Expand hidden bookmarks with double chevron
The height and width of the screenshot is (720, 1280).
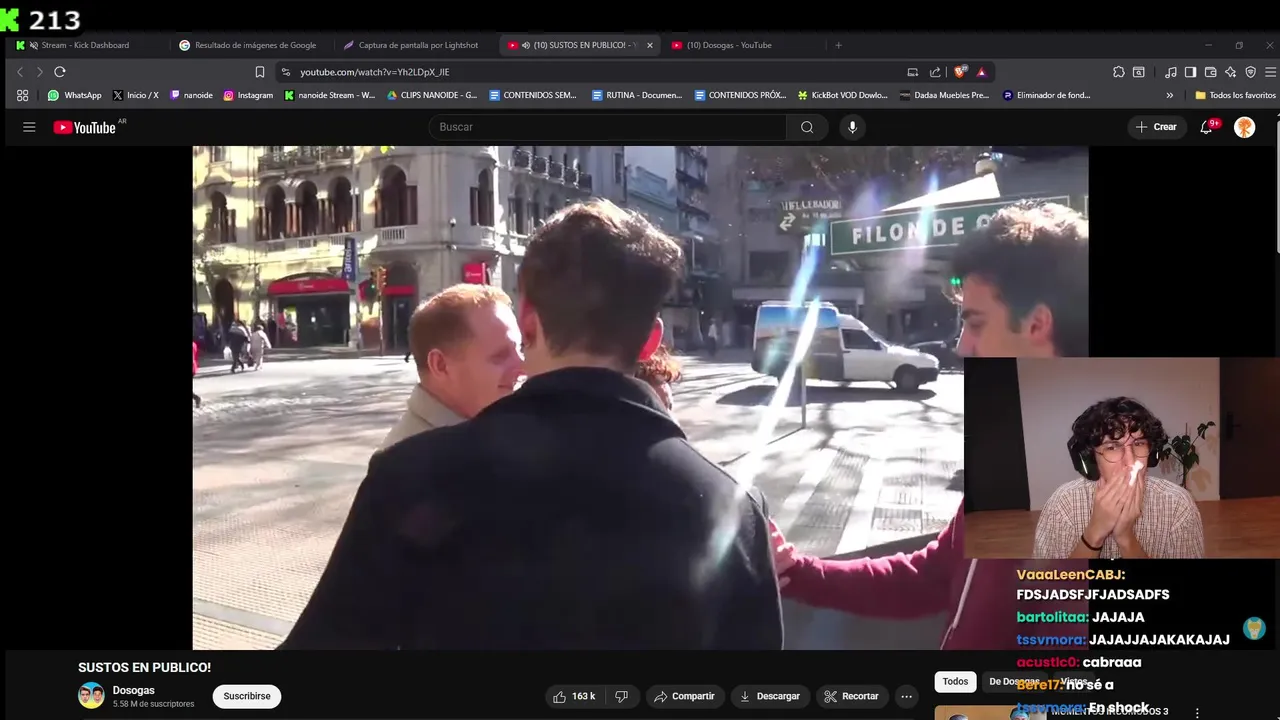pyautogui.click(x=1170, y=95)
